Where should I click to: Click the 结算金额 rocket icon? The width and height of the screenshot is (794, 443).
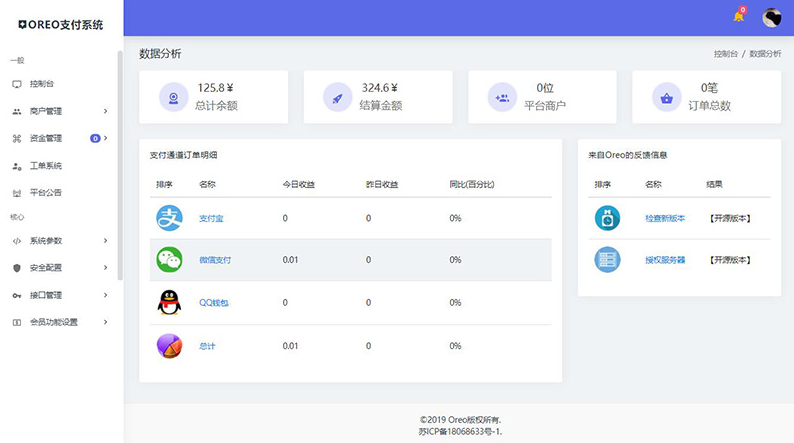338,97
